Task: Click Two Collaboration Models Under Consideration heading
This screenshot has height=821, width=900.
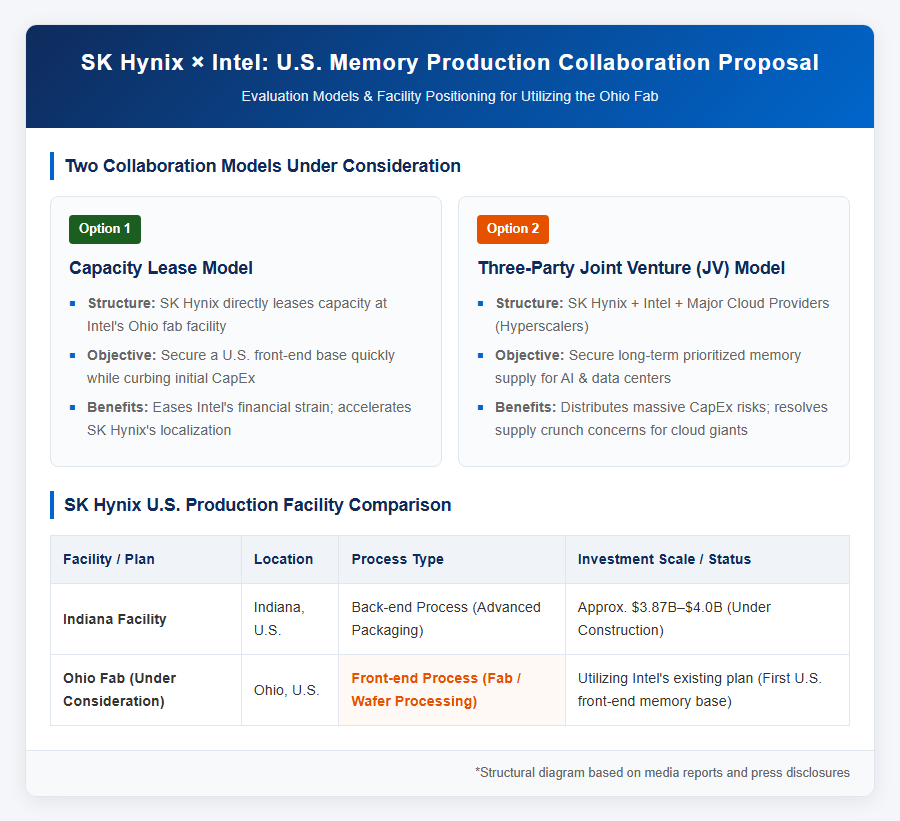Action: click(262, 166)
